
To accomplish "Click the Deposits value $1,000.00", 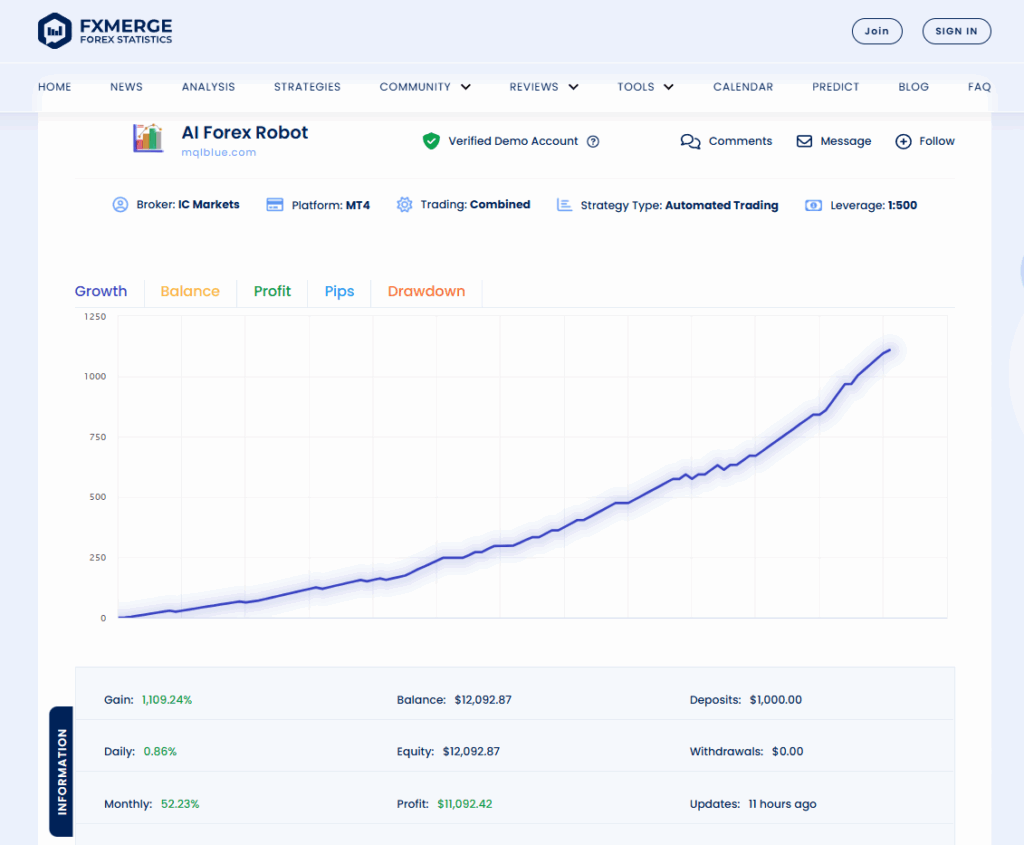I will tap(776, 700).
